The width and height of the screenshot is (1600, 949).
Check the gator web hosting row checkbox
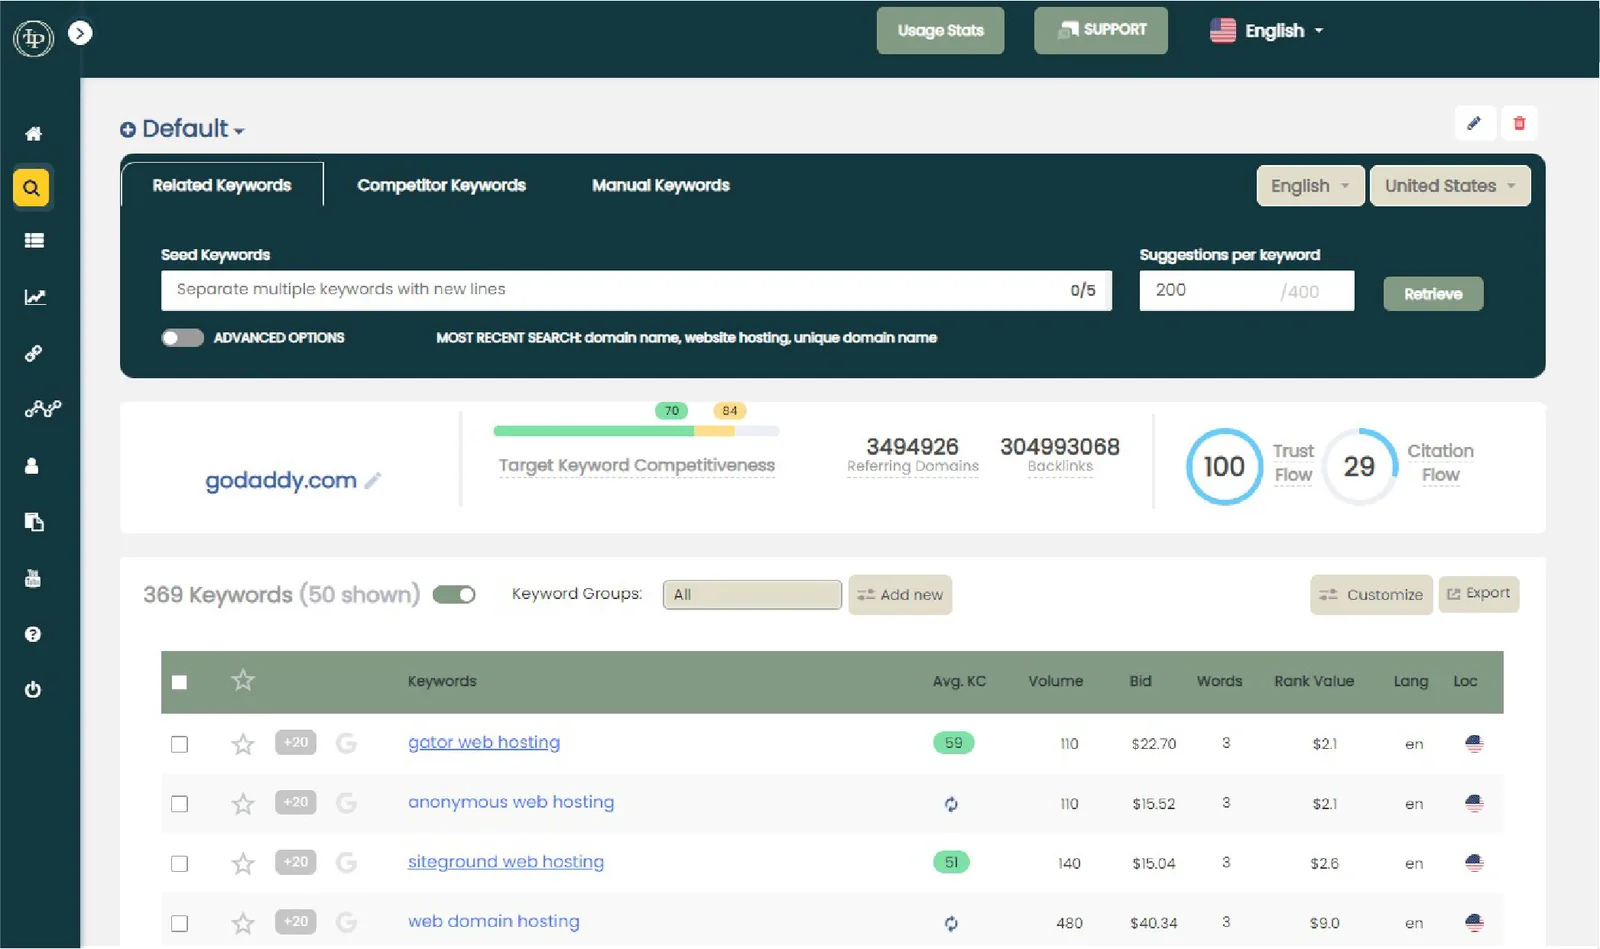tap(179, 744)
